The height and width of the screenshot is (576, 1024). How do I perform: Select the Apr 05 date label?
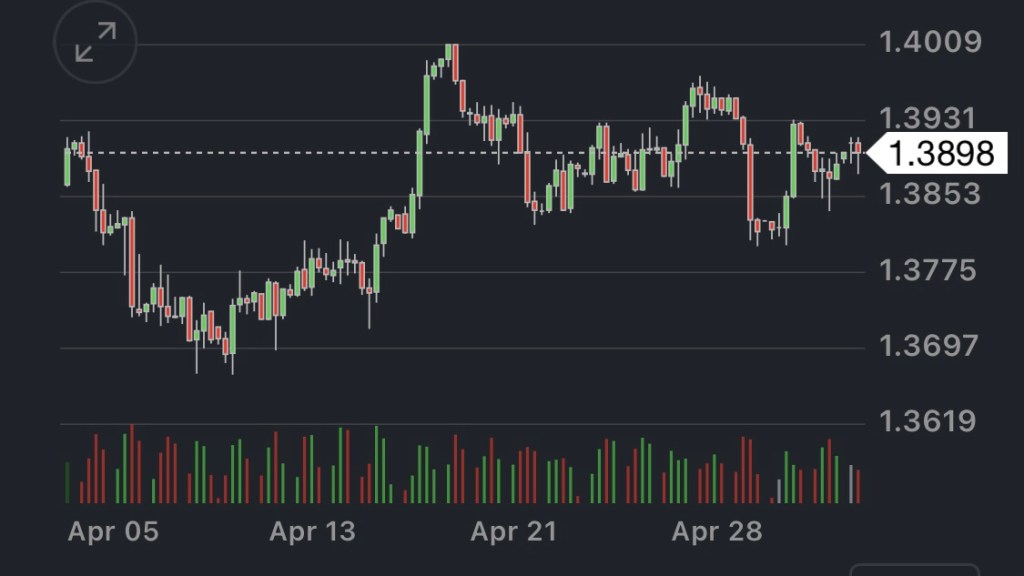113,532
